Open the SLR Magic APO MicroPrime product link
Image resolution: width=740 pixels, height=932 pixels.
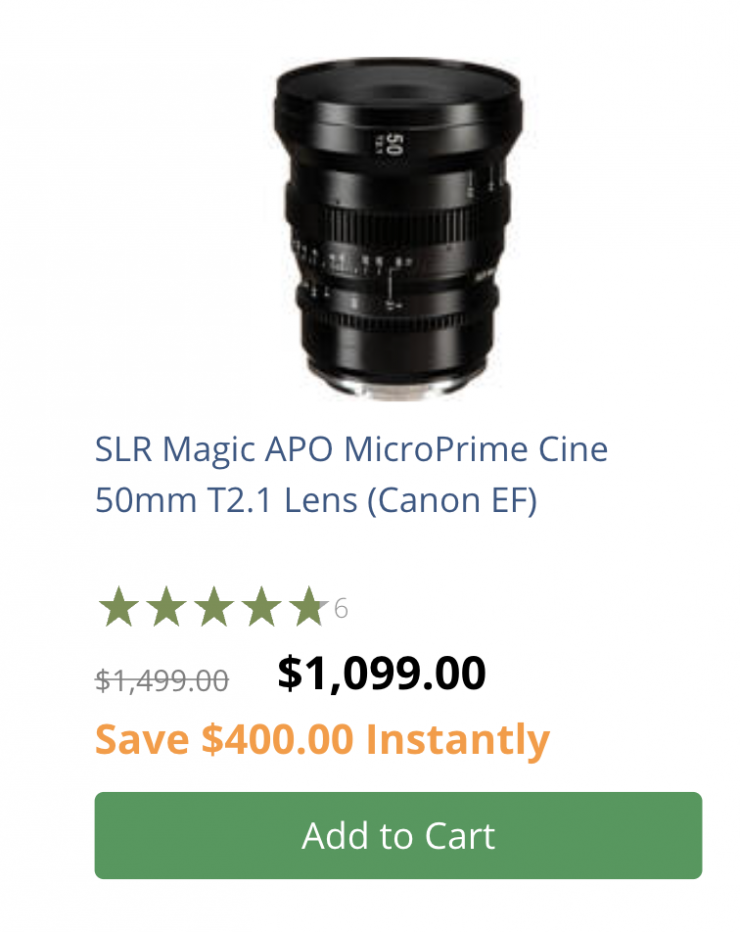click(351, 474)
